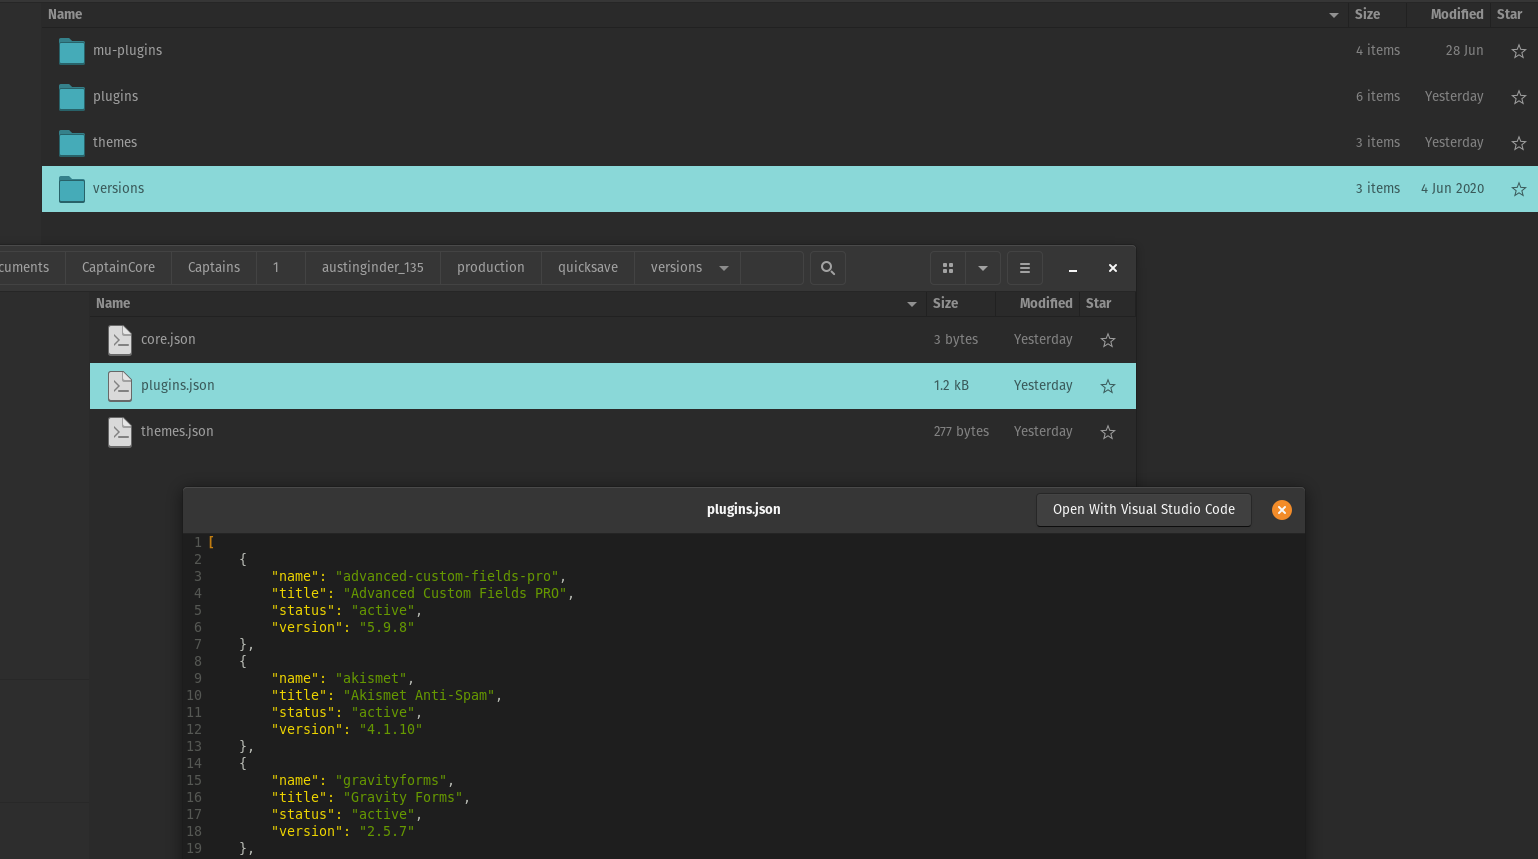Sort by Size column in lower window

pyautogui.click(x=945, y=303)
